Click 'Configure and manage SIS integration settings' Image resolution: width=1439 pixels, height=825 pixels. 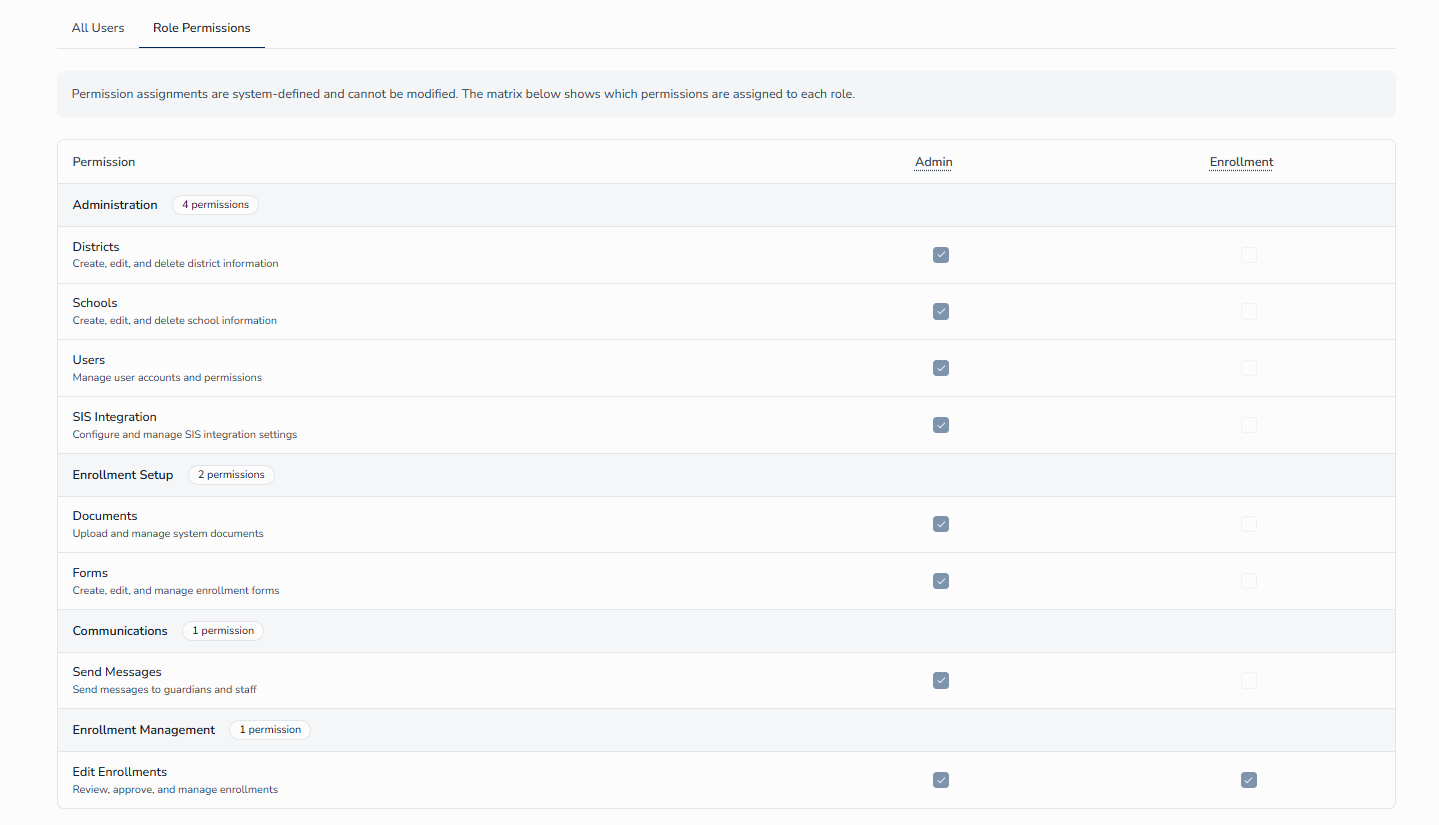tap(185, 435)
